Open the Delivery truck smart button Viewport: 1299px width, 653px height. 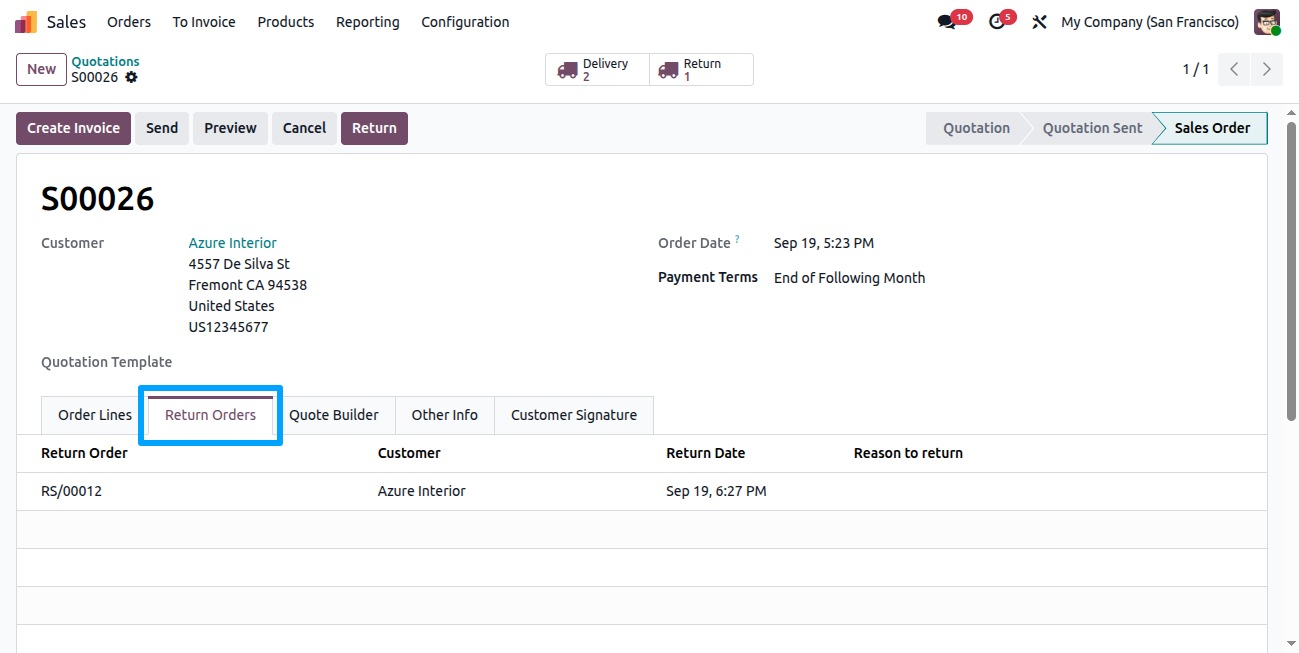pyautogui.click(x=597, y=70)
